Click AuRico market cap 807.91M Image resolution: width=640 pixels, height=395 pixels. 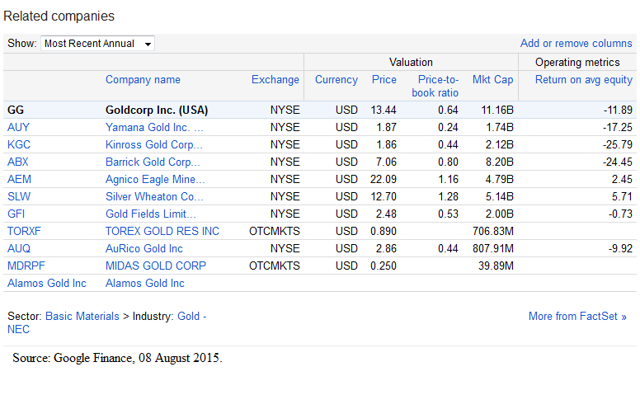click(493, 249)
